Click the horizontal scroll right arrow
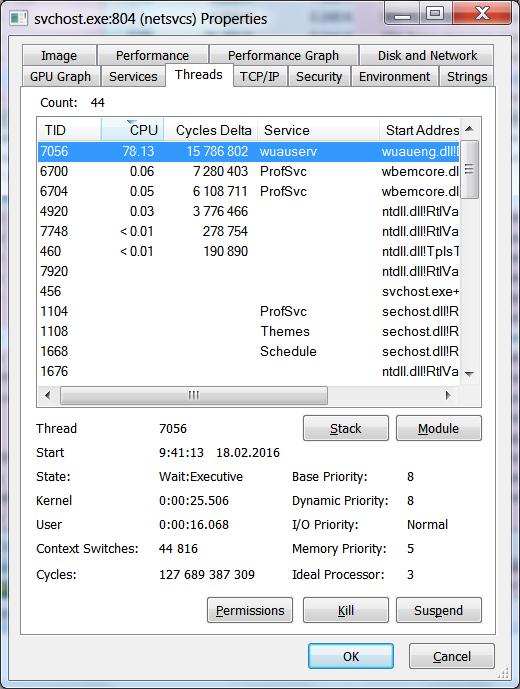Viewport: 520px width, 689px height. click(x=447, y=395)
